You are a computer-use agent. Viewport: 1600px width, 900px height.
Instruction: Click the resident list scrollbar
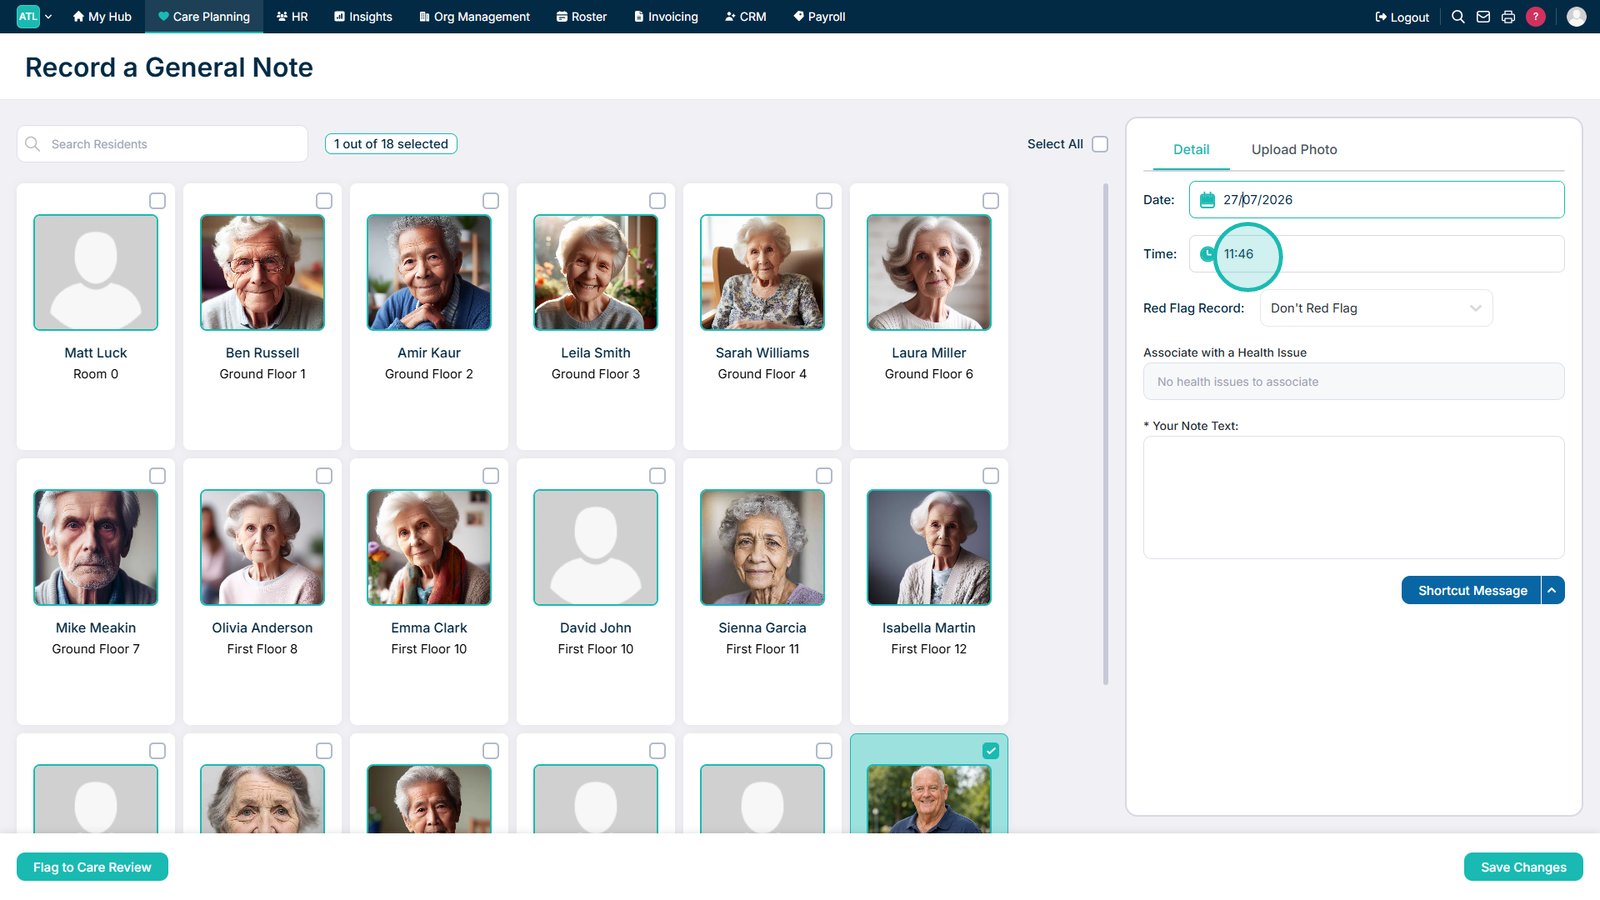[x=1105, y=434]
